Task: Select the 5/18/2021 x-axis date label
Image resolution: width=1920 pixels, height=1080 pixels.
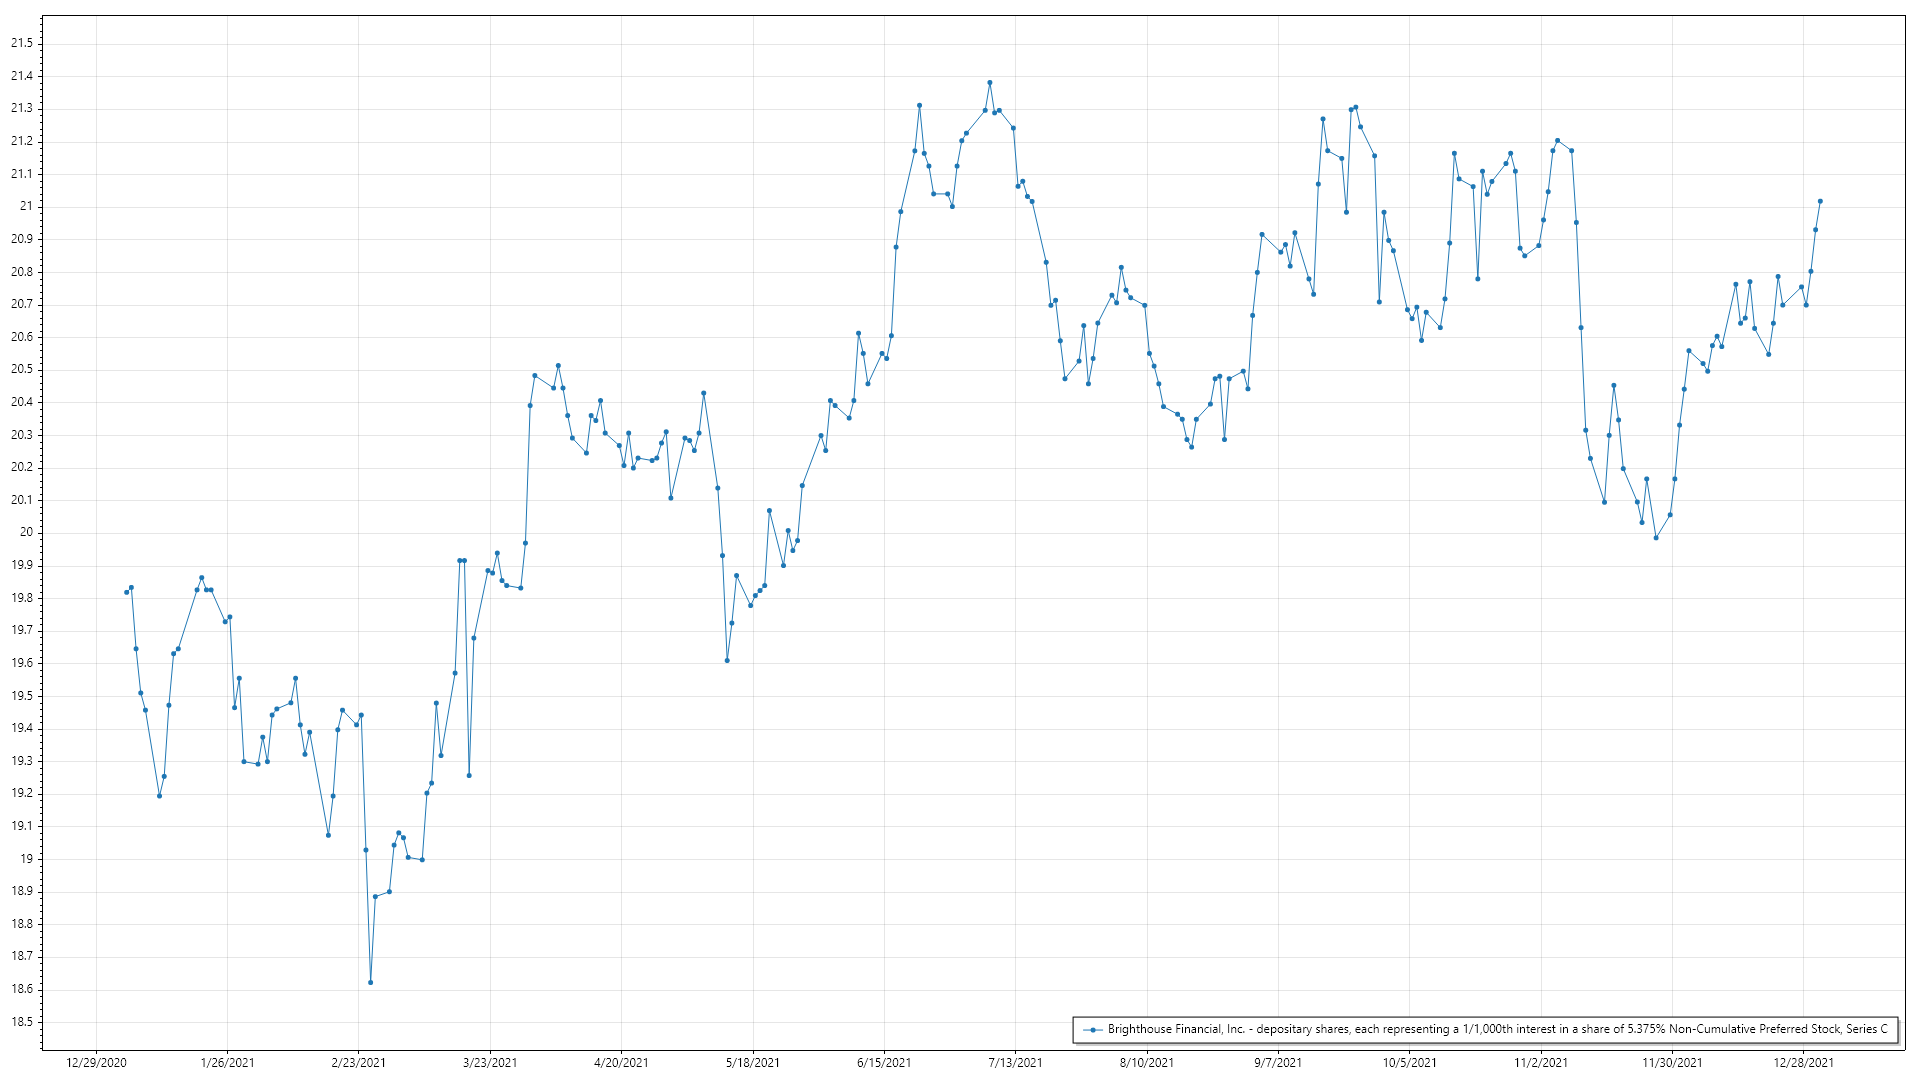Action: [752, 1062]
